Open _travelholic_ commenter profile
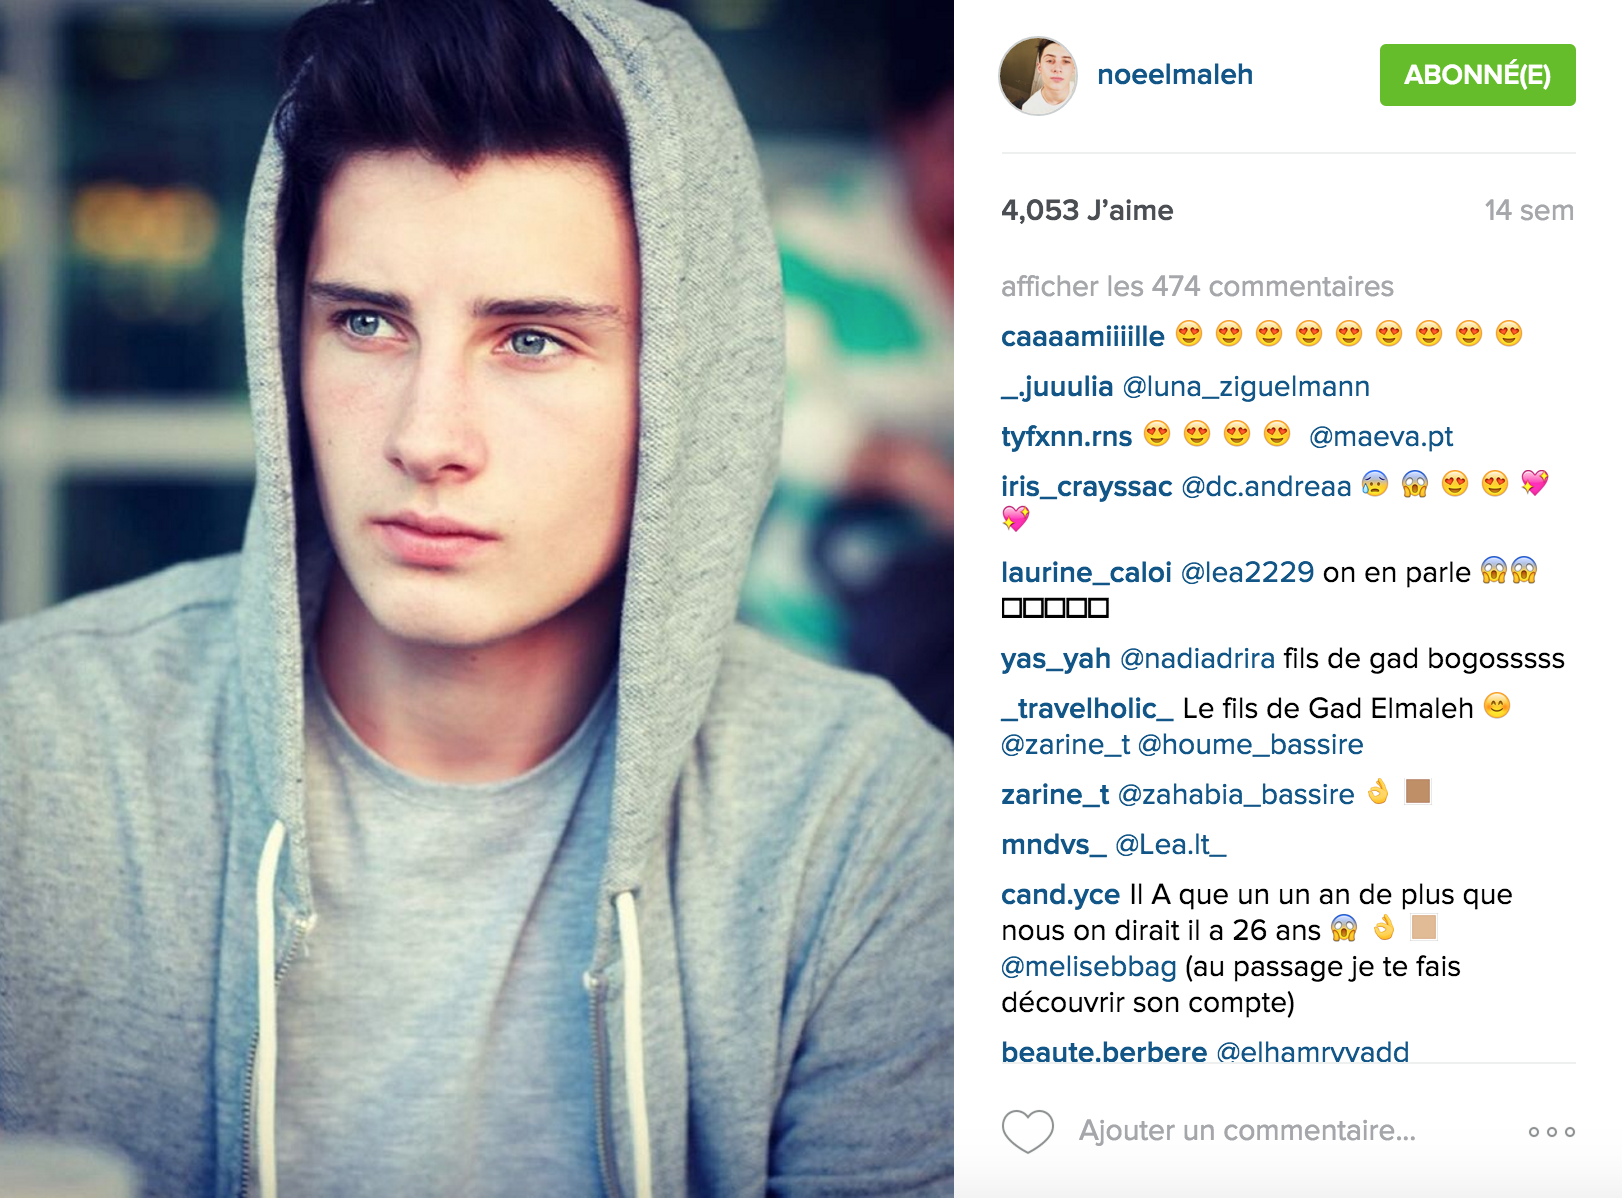Viewport: 1622px width, 1198px height. point(1087,709)
